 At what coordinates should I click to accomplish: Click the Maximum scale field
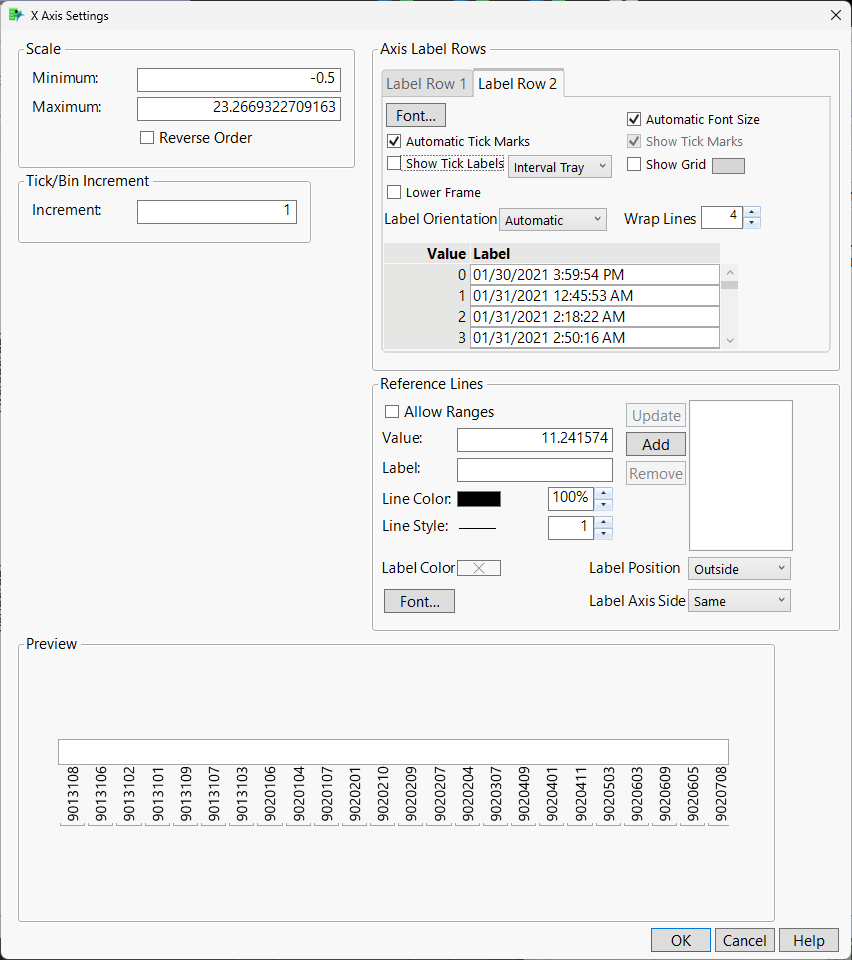coord(239,108)
